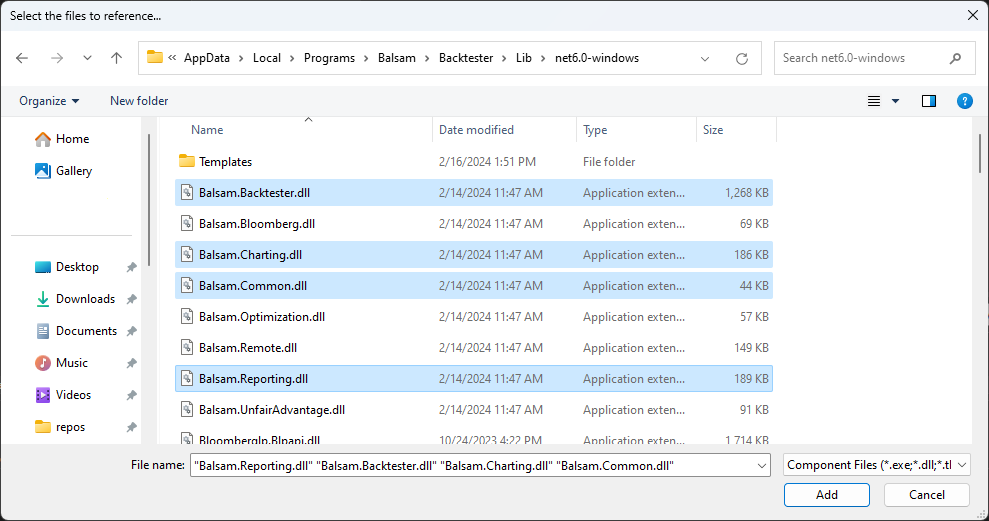Navigate to Balsam breadcrumb segment
The width and height of the screenshot is (989, 521).
397,58
